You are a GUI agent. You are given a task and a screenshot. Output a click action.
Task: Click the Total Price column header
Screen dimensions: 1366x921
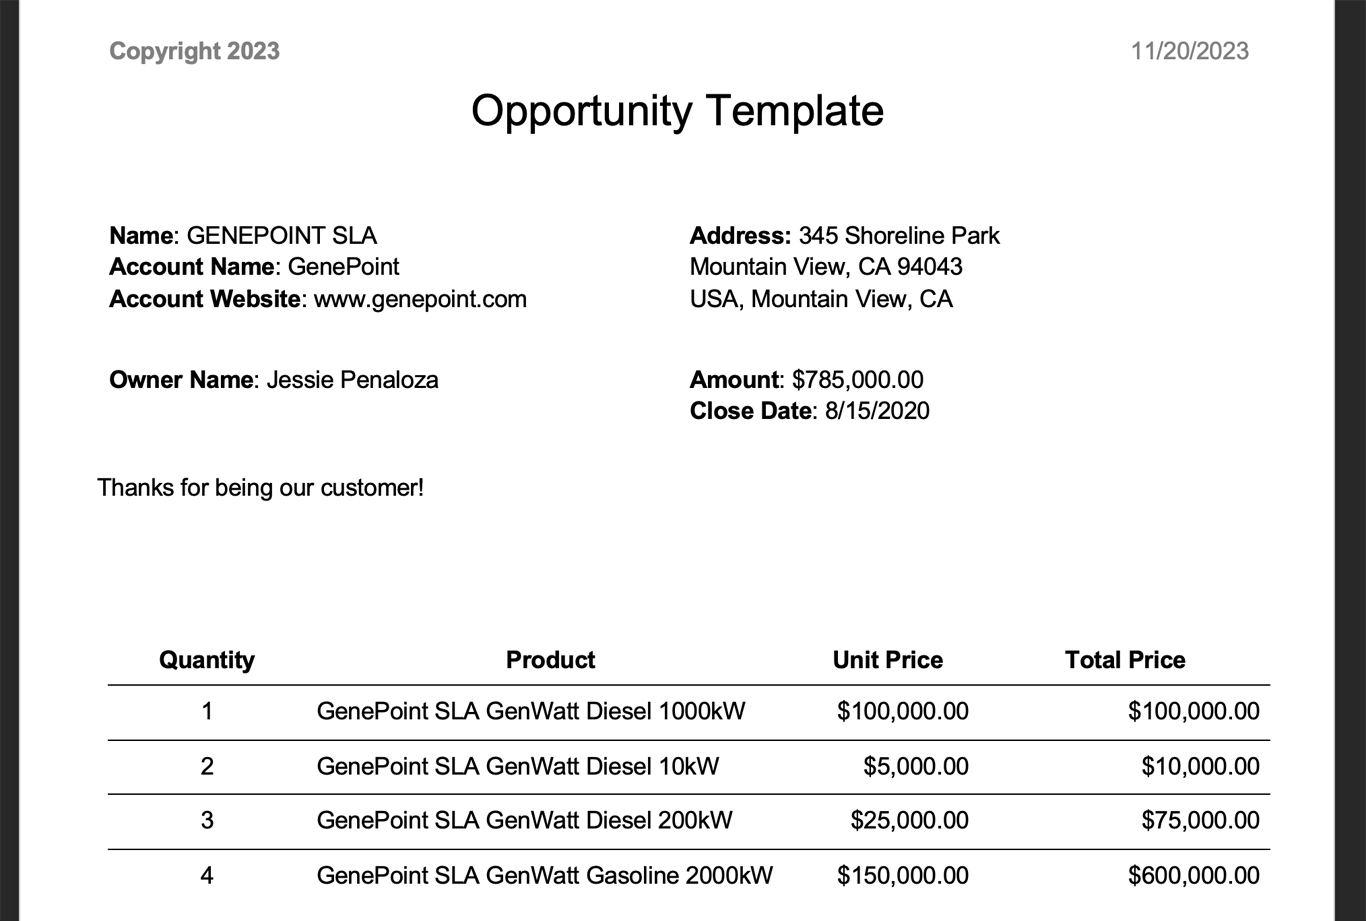click(x=1125, y=660)
